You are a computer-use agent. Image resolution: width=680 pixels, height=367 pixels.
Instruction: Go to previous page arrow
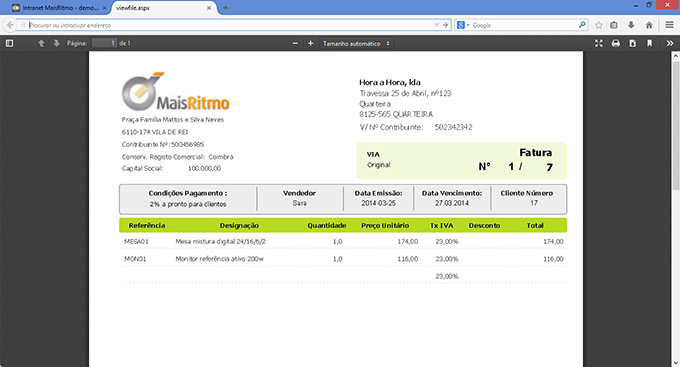coord(41,43)
